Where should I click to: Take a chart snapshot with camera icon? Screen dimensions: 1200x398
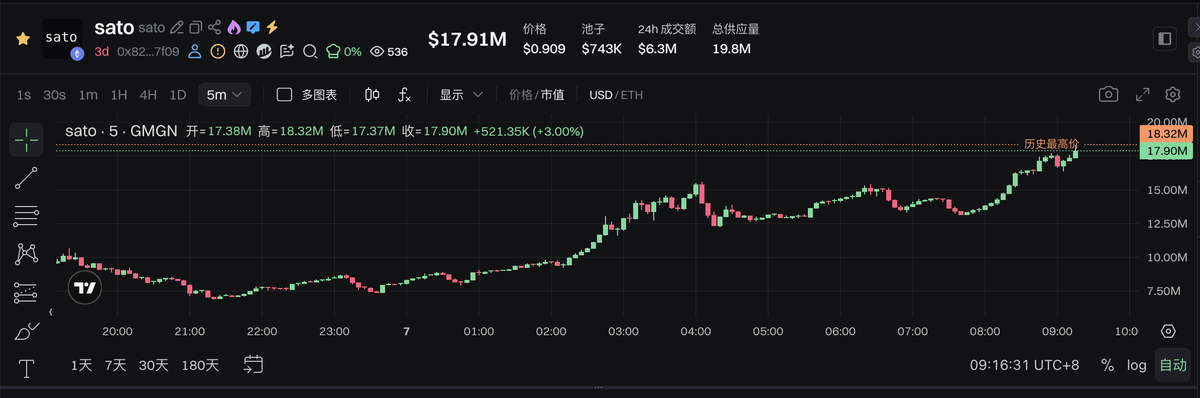[1108, 94]
